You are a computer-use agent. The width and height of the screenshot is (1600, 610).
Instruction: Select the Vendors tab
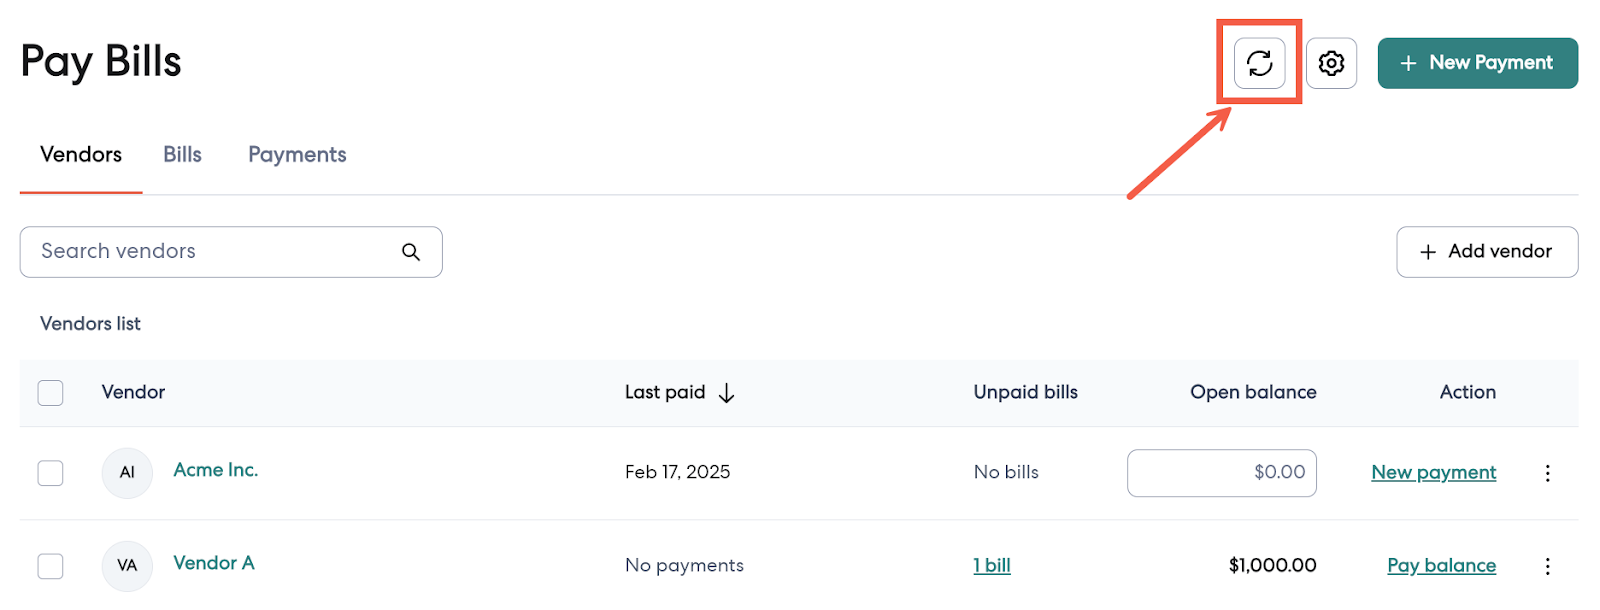(x=81, y=155)
